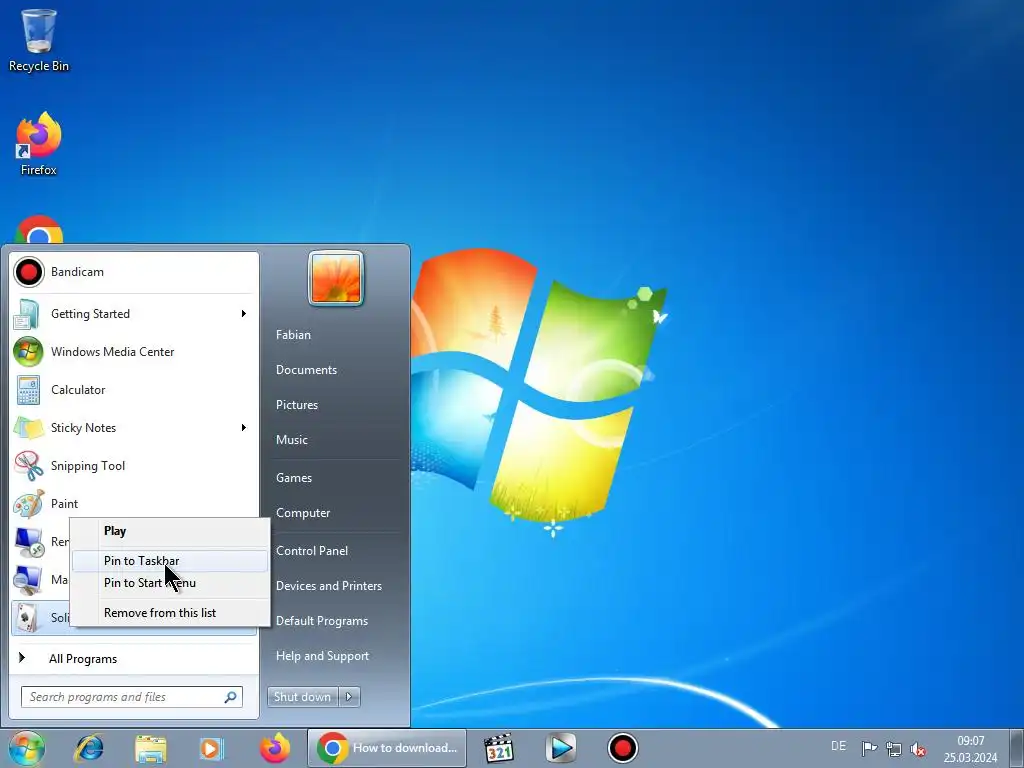Click the muted volume tray icon
Viewport: 1024px width, 768px height.
(x=918, y=748)
